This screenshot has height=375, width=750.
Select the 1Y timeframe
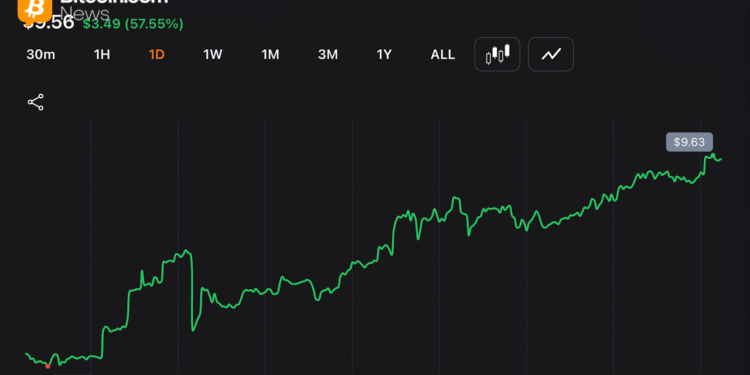click(x=384, y=55)
